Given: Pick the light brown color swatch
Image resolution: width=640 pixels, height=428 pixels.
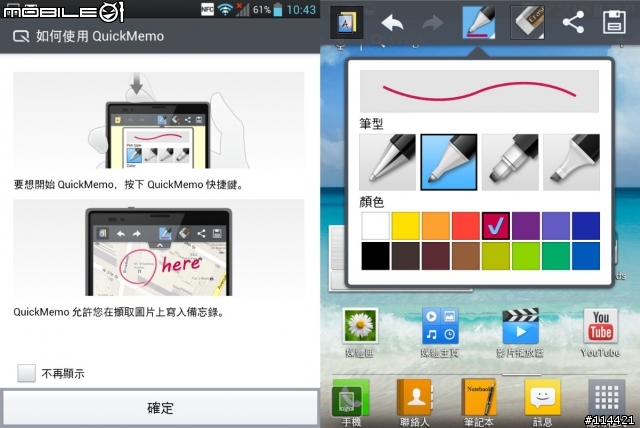Looking at the screenshot, I should click(466, 256).
